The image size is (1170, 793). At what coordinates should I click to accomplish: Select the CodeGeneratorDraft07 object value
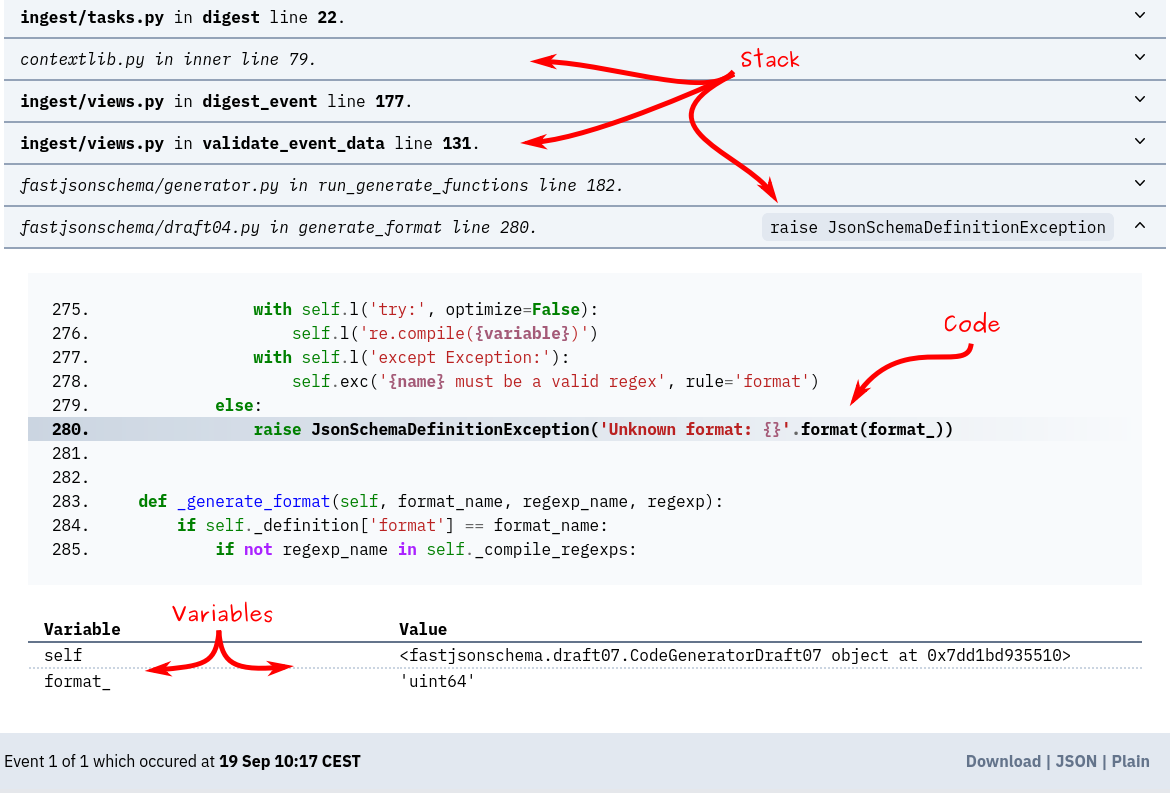point(735,655)
